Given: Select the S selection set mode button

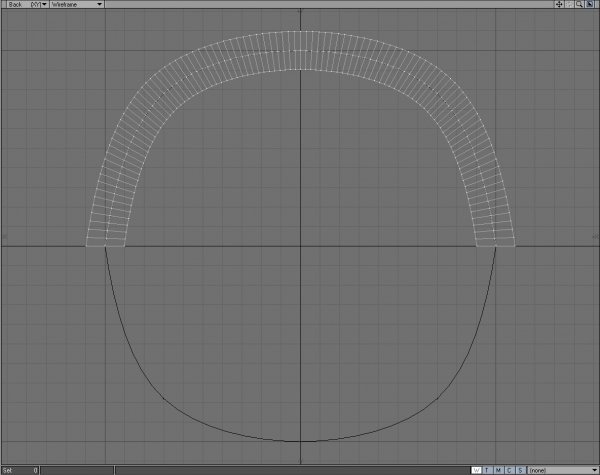Looking at the screenshot, I should tap(520, 470).
